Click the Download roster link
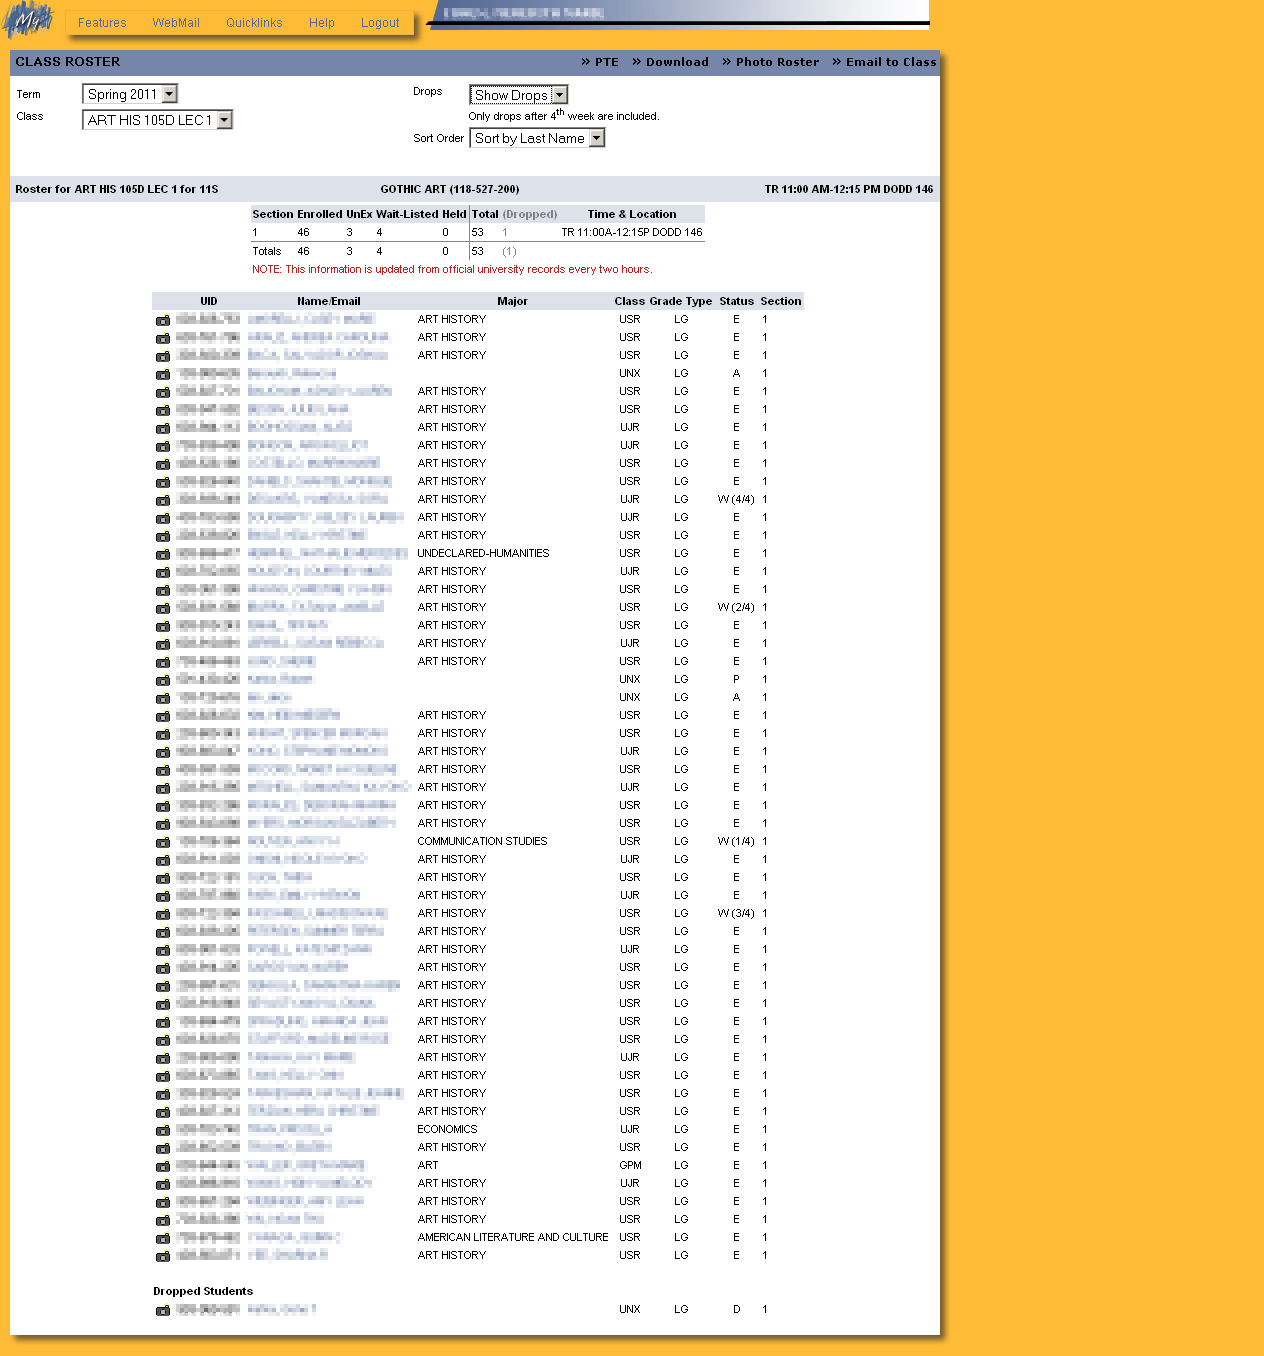This screenshot has height=1356, width=1264. [676, 62]
